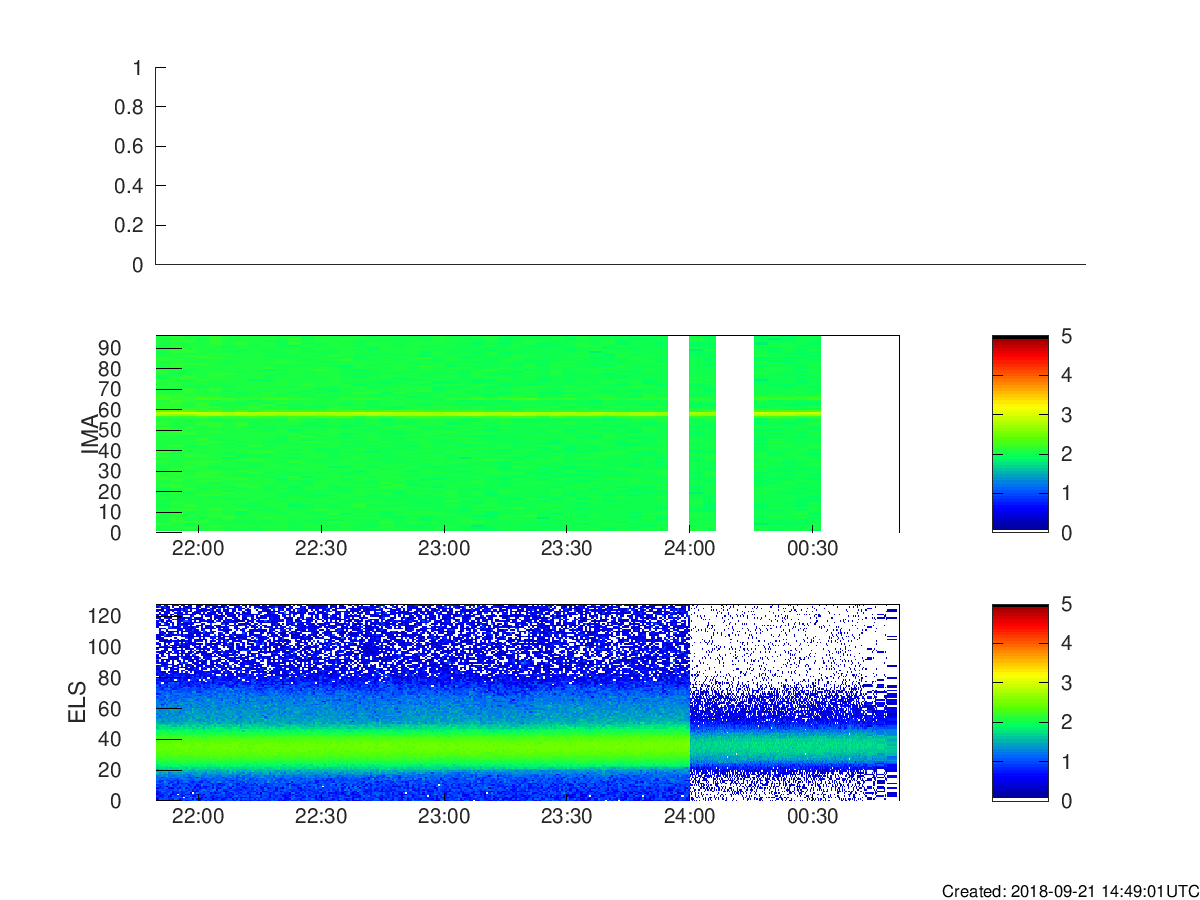
Task: Click the creation timestamp text
Action: click(x=1070, y=891)
